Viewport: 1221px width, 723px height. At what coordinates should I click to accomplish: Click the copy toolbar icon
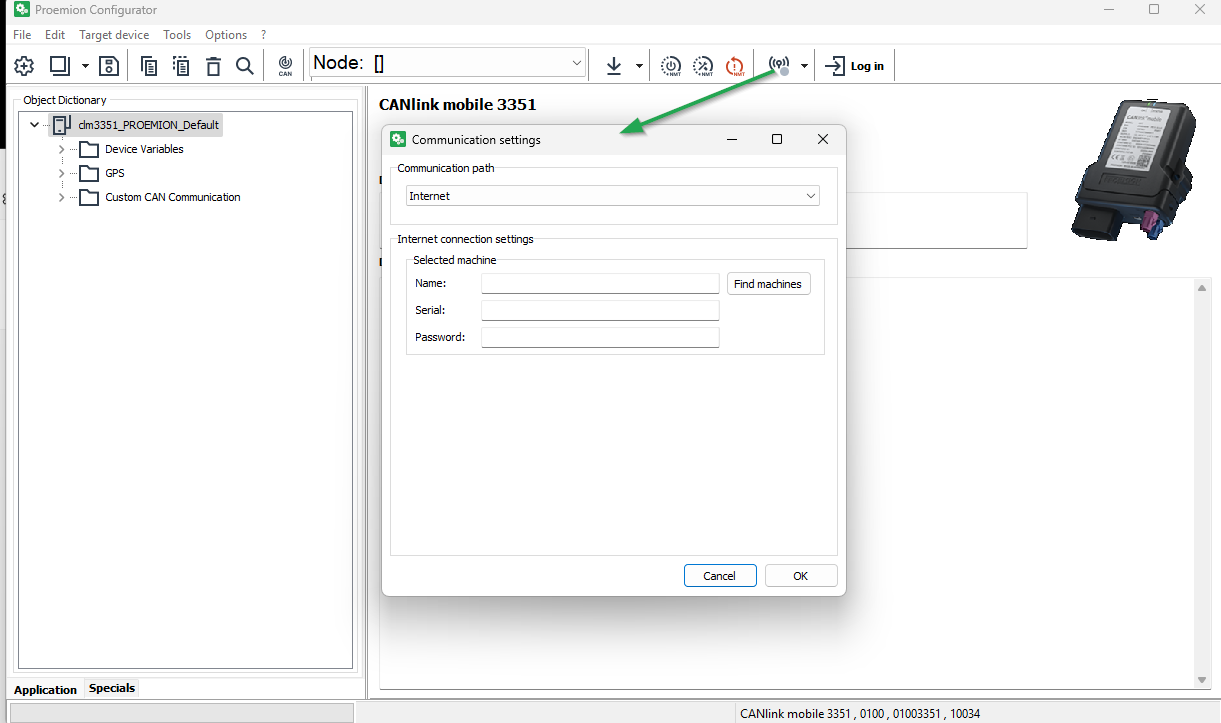[x=149, y=66]
